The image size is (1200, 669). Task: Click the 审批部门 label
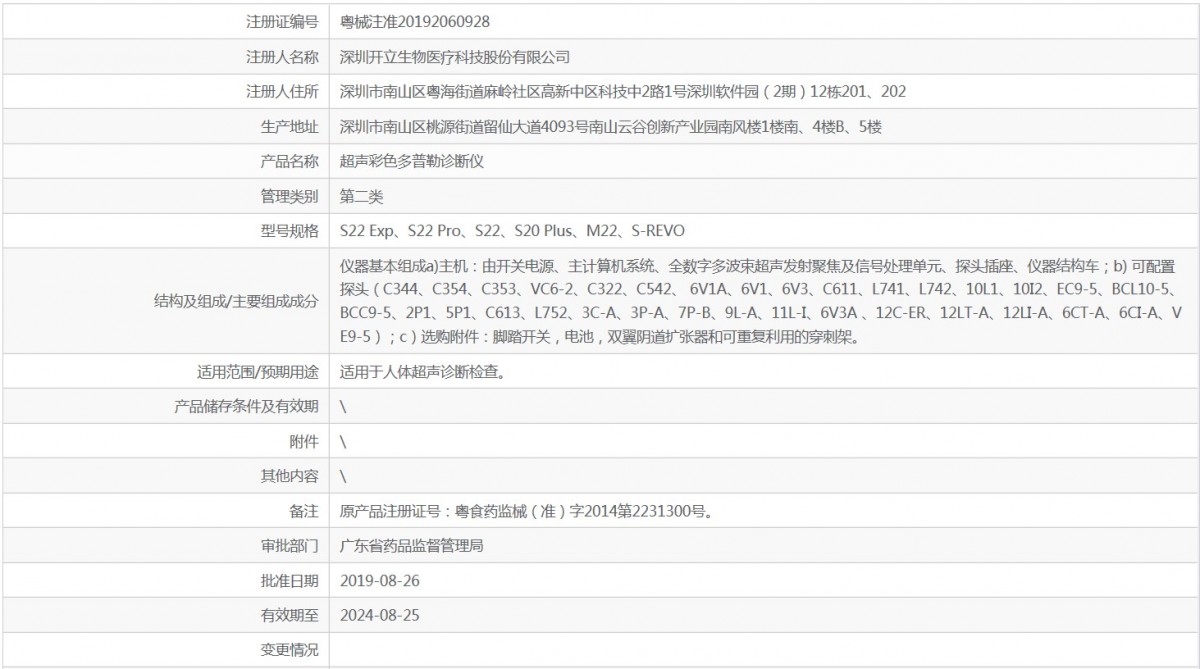[290, 547]
